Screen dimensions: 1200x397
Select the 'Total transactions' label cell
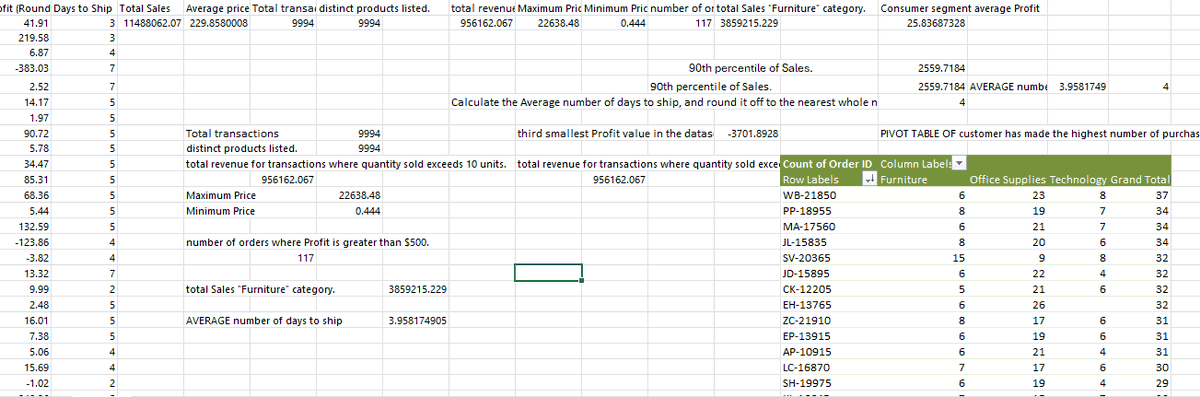click(x=233, y=133)
